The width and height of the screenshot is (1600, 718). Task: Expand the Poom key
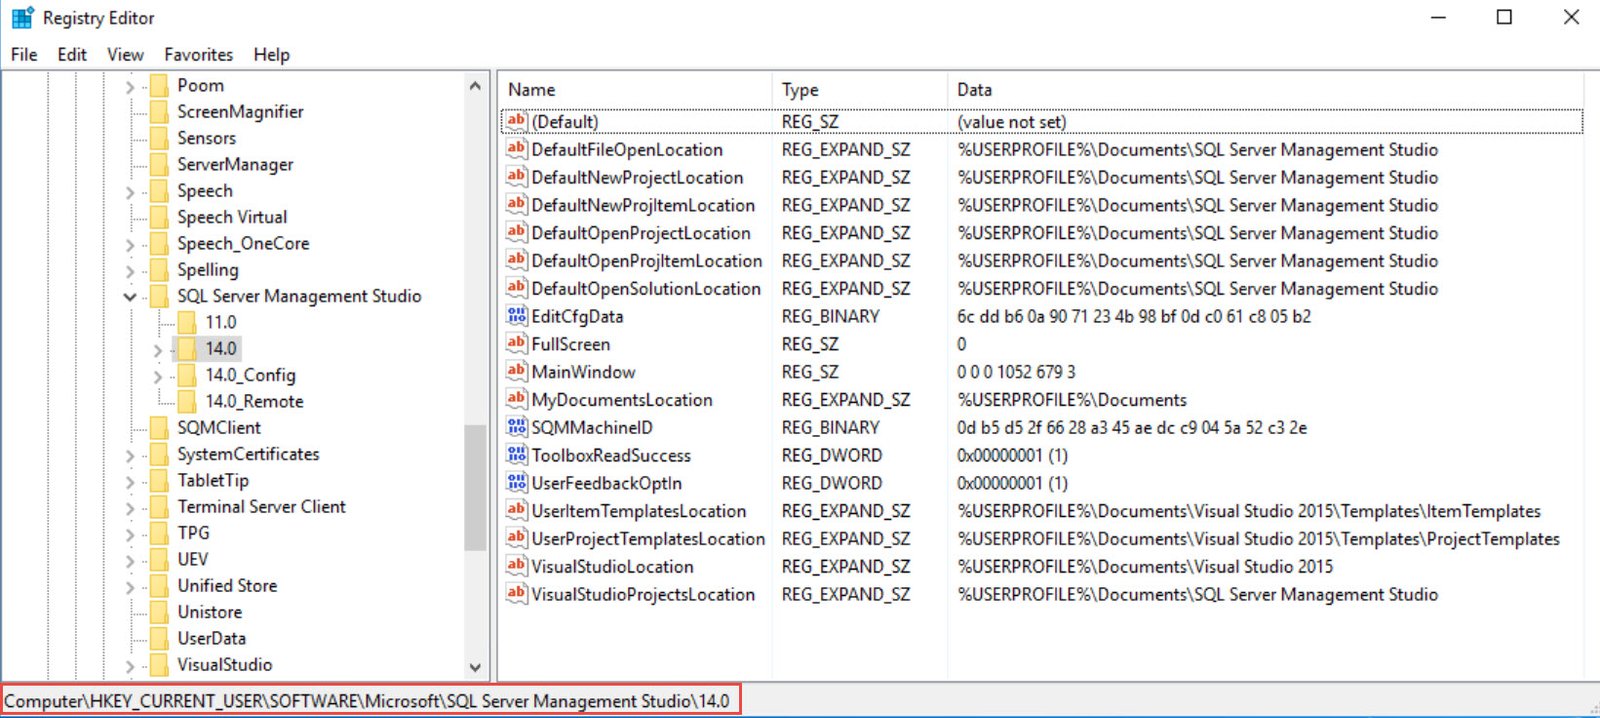tap(130, 87)
